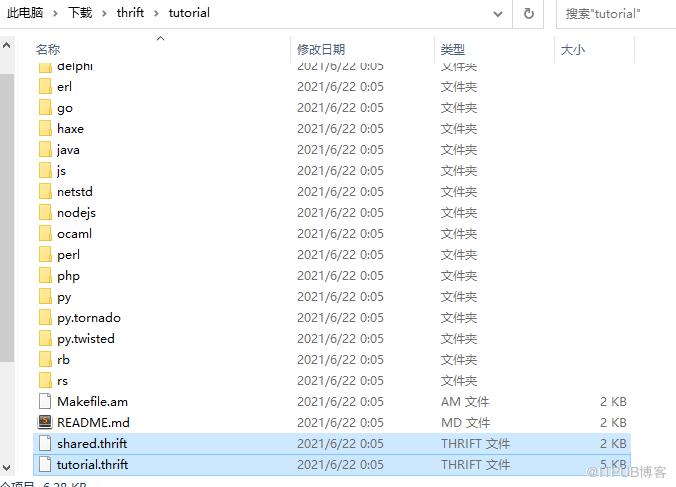Select the php folder name
The width and height of the screenshot is (676, 487).
68,276
